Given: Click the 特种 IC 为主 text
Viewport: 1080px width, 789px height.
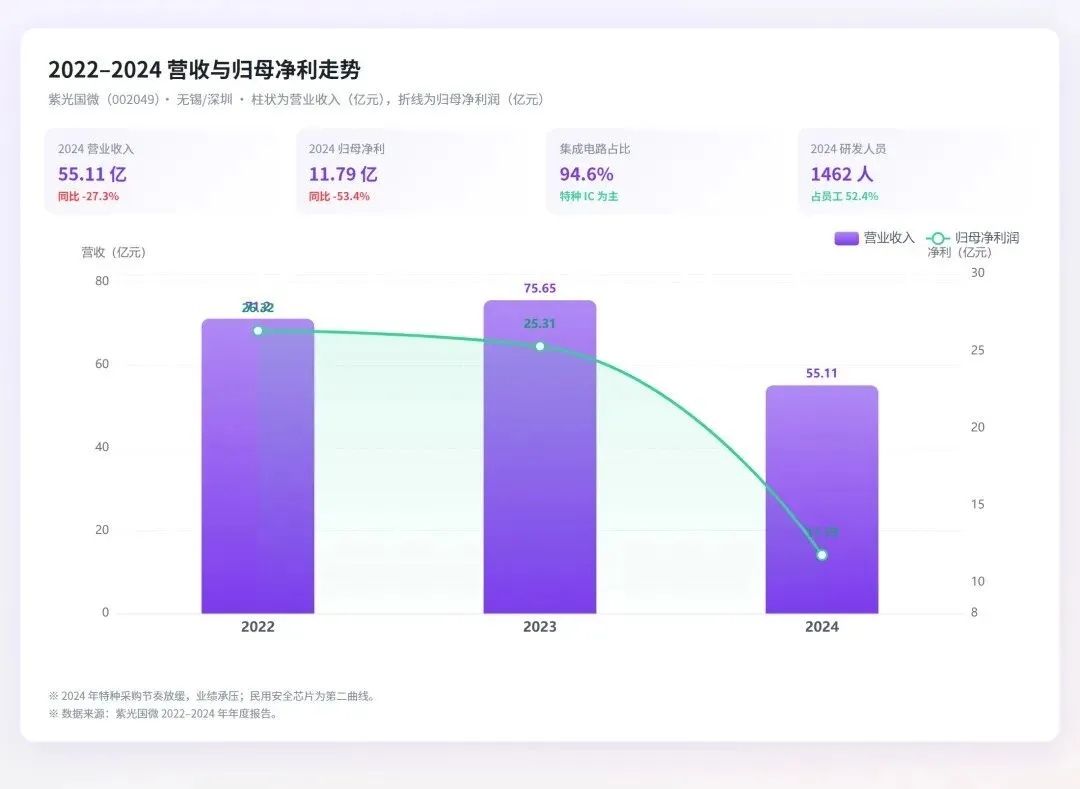Looking at the screenshot, I should [589, 196].
